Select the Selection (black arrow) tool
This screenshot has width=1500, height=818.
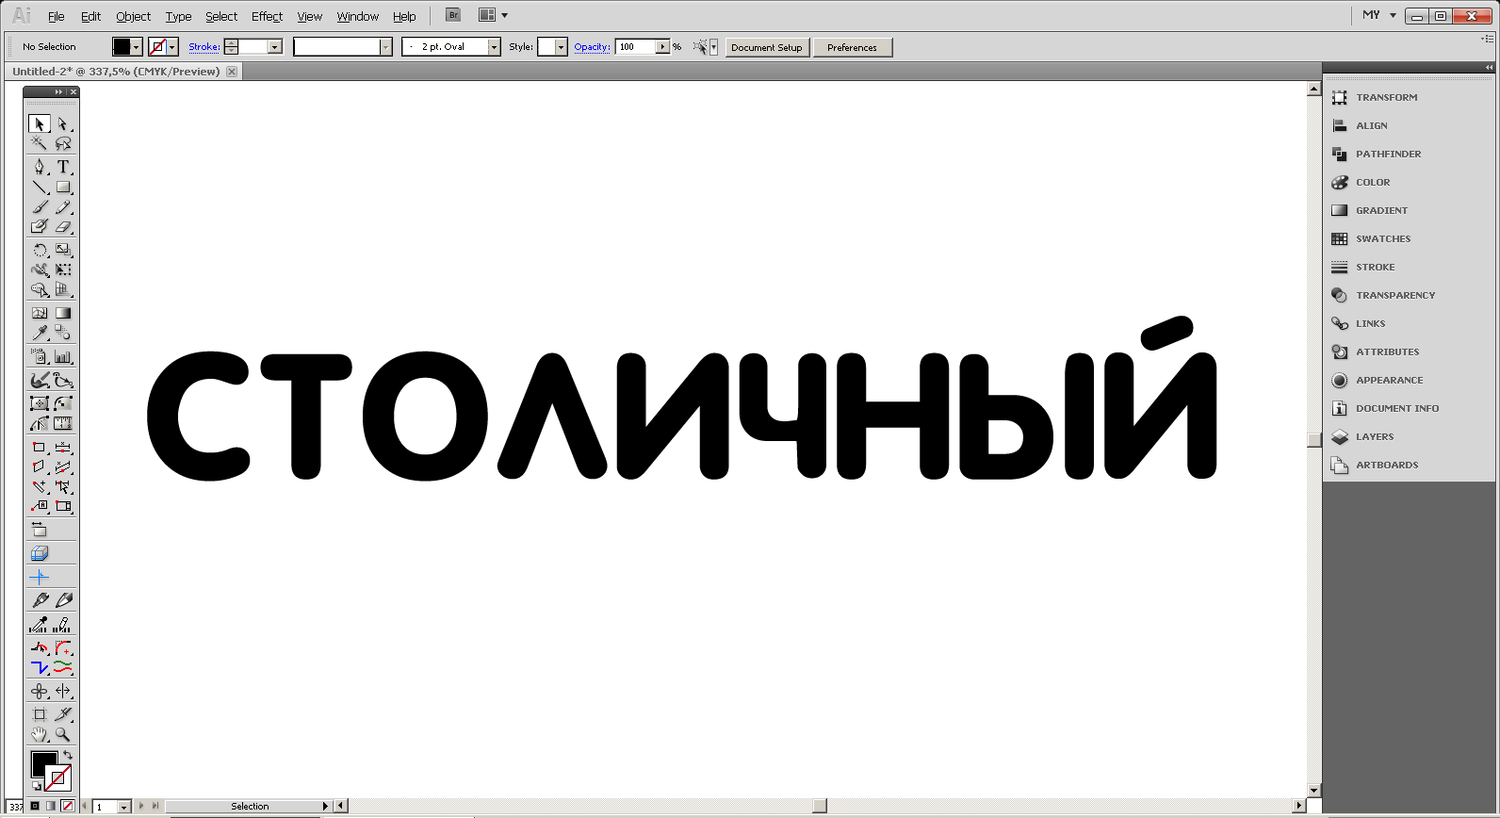click(39, 124)
